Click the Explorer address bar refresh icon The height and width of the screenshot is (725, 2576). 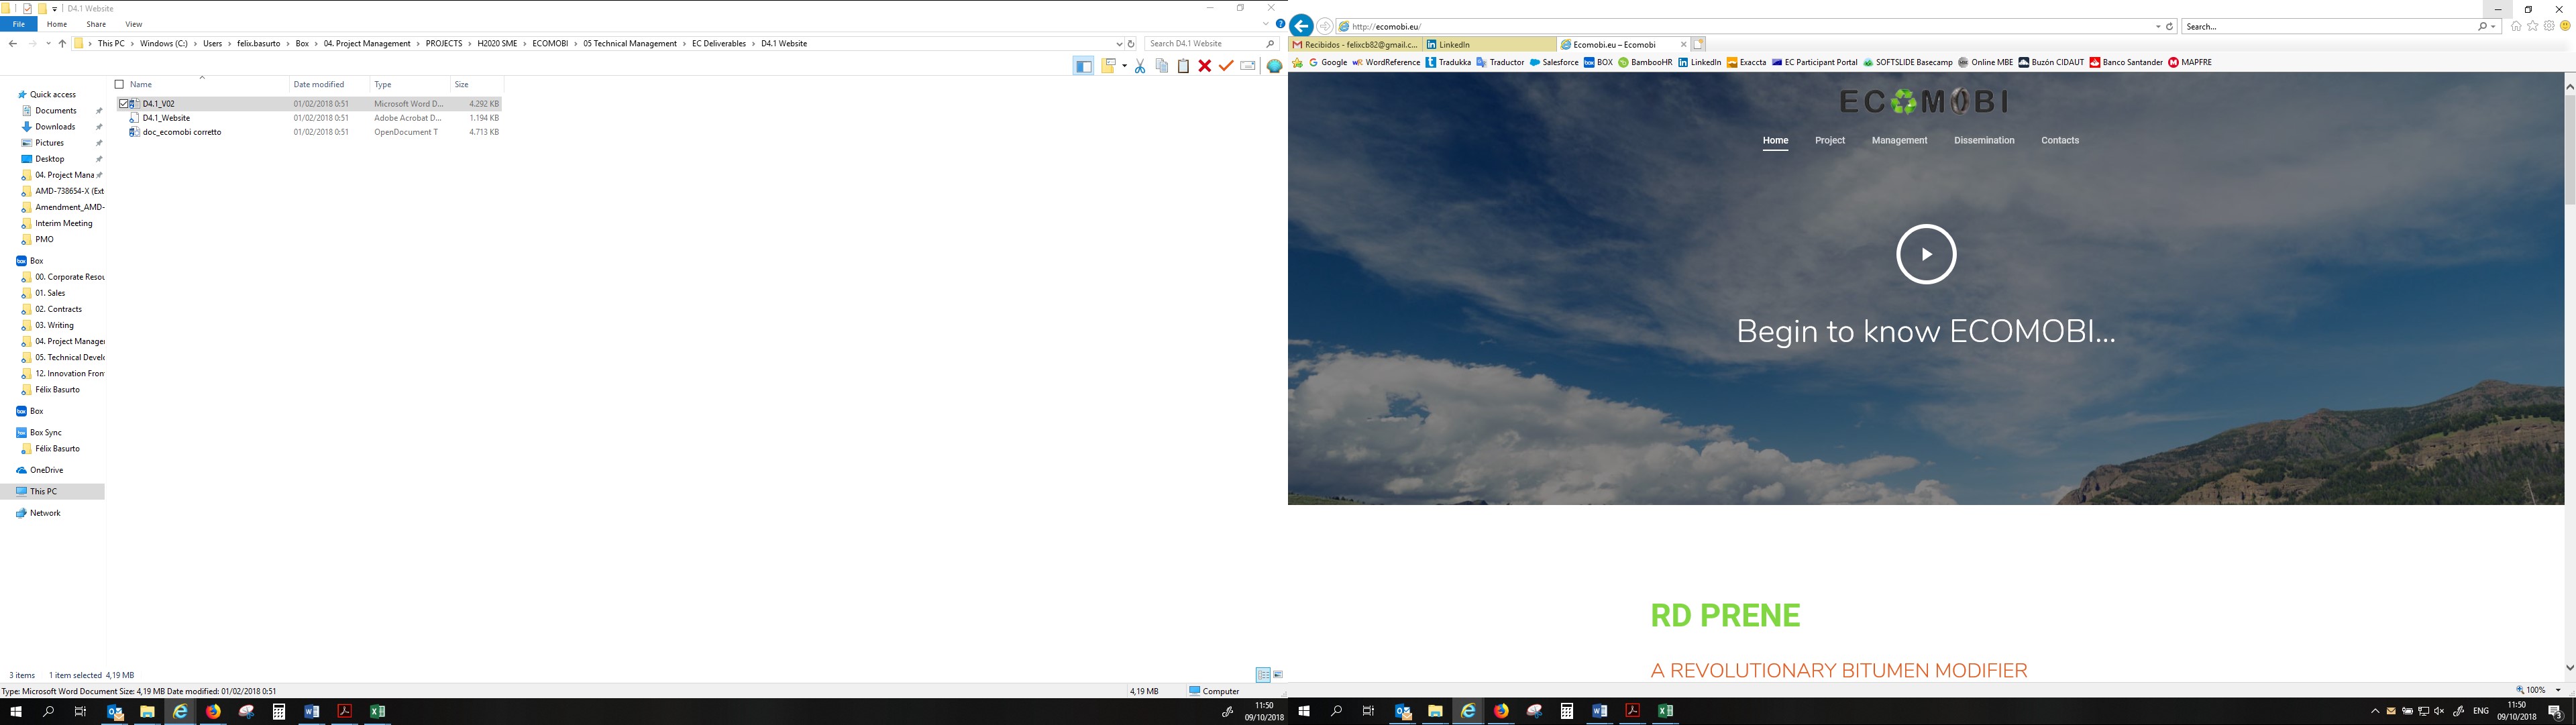[x=1131, y=44]
